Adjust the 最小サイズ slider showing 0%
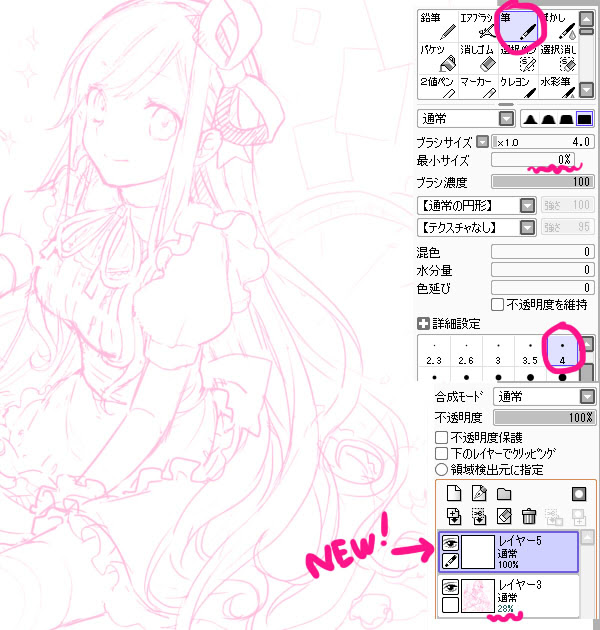Screen dimensions: 600x630 (533, 160)
